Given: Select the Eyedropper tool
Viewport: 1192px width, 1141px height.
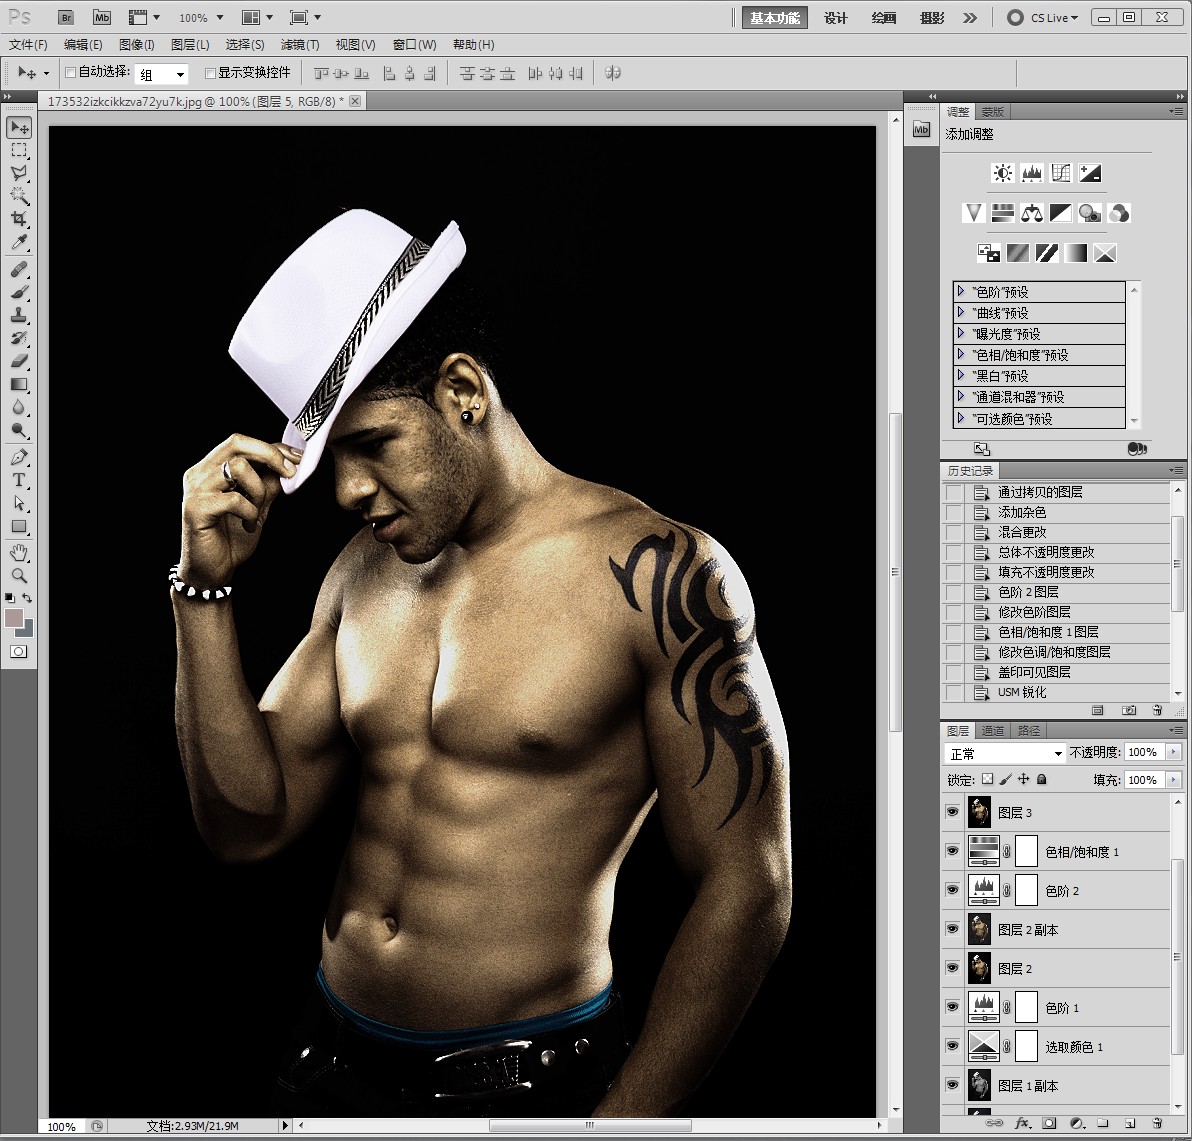Looking at the screenshot, I should pyautogui.click(x=19, y=243).
